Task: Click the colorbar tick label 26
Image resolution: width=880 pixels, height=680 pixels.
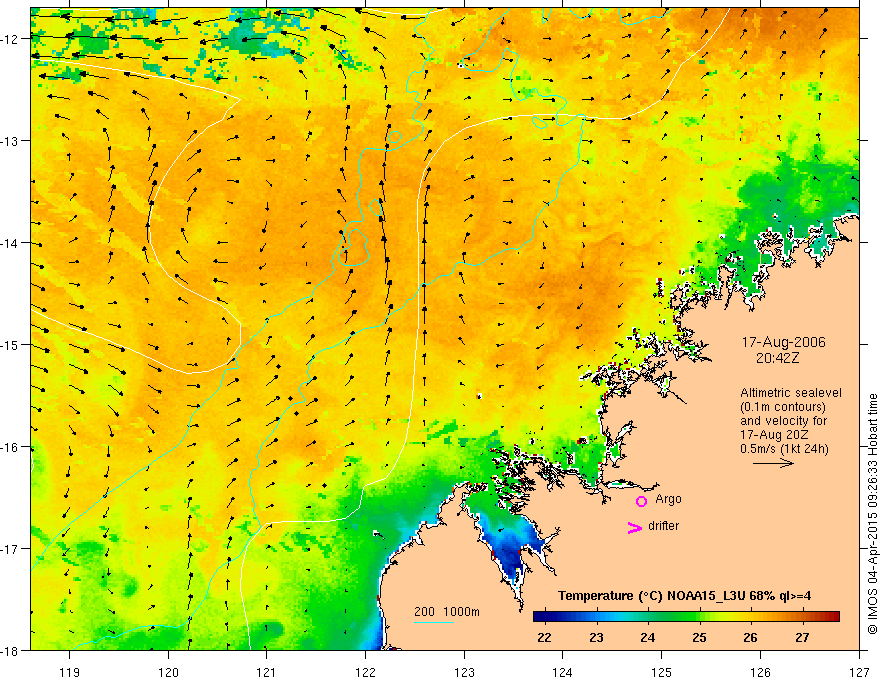Action: [x=750, y=638]
